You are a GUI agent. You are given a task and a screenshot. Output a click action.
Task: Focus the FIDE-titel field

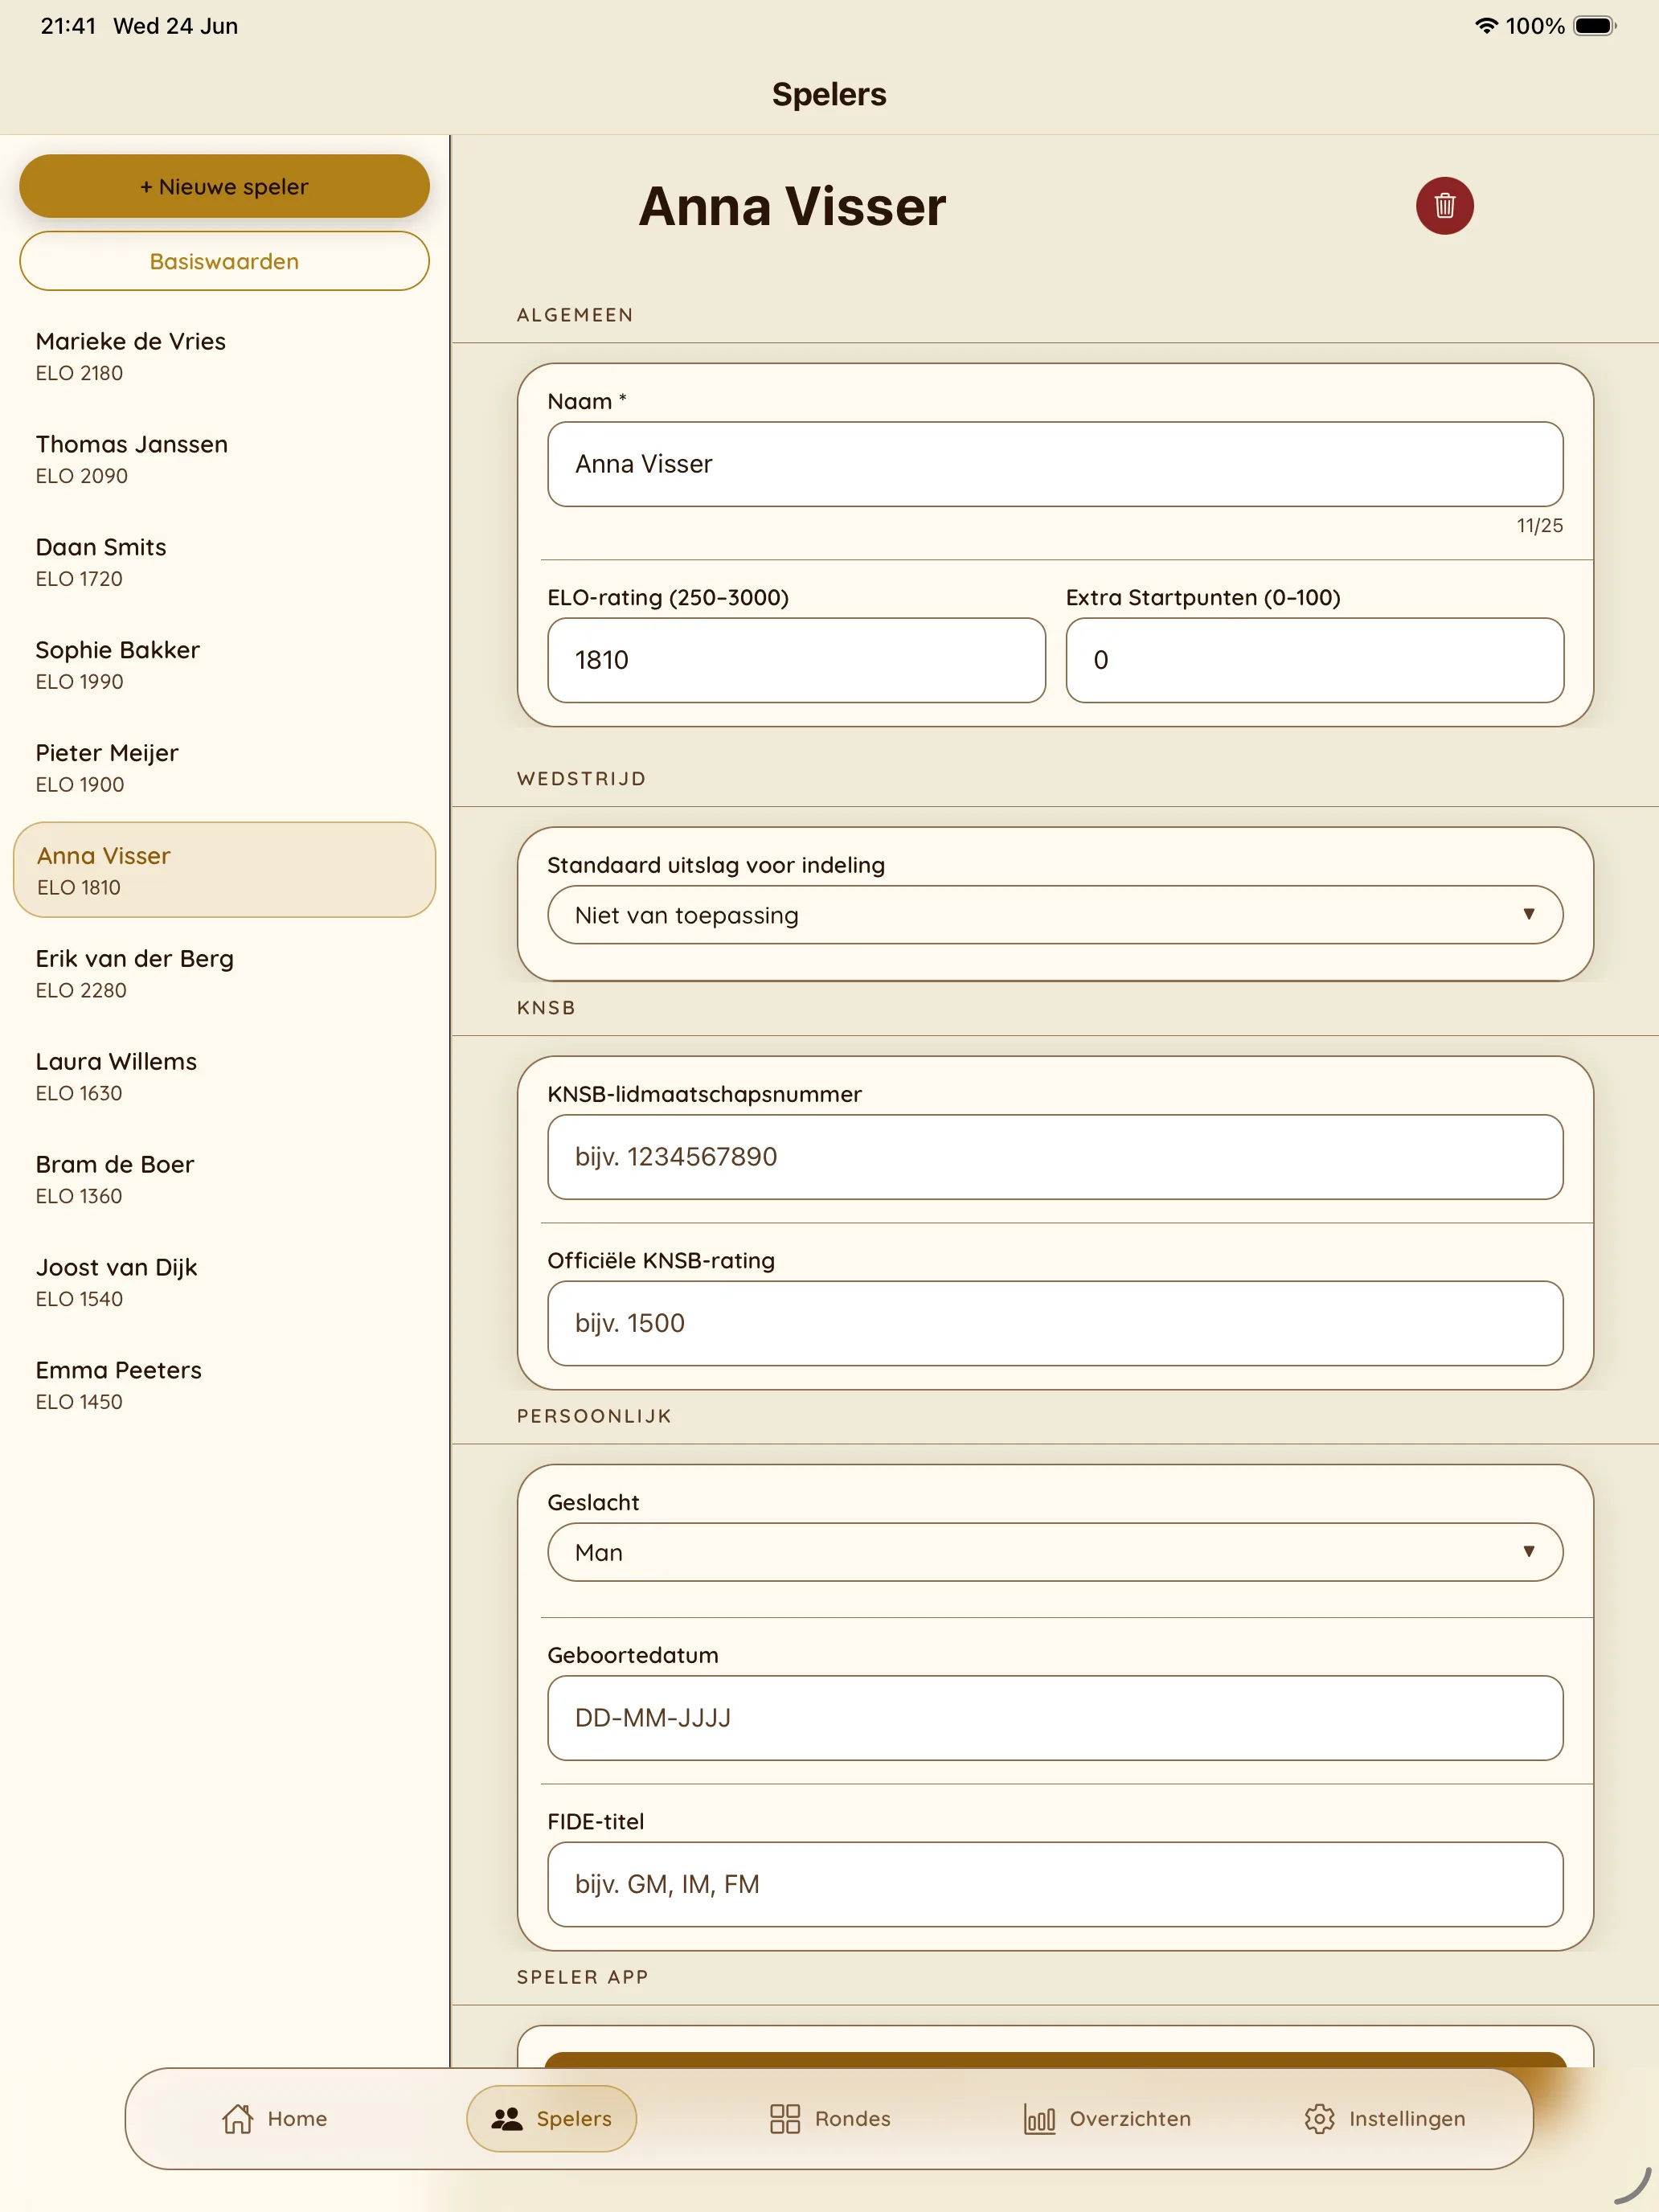tap(1055, 1884)
